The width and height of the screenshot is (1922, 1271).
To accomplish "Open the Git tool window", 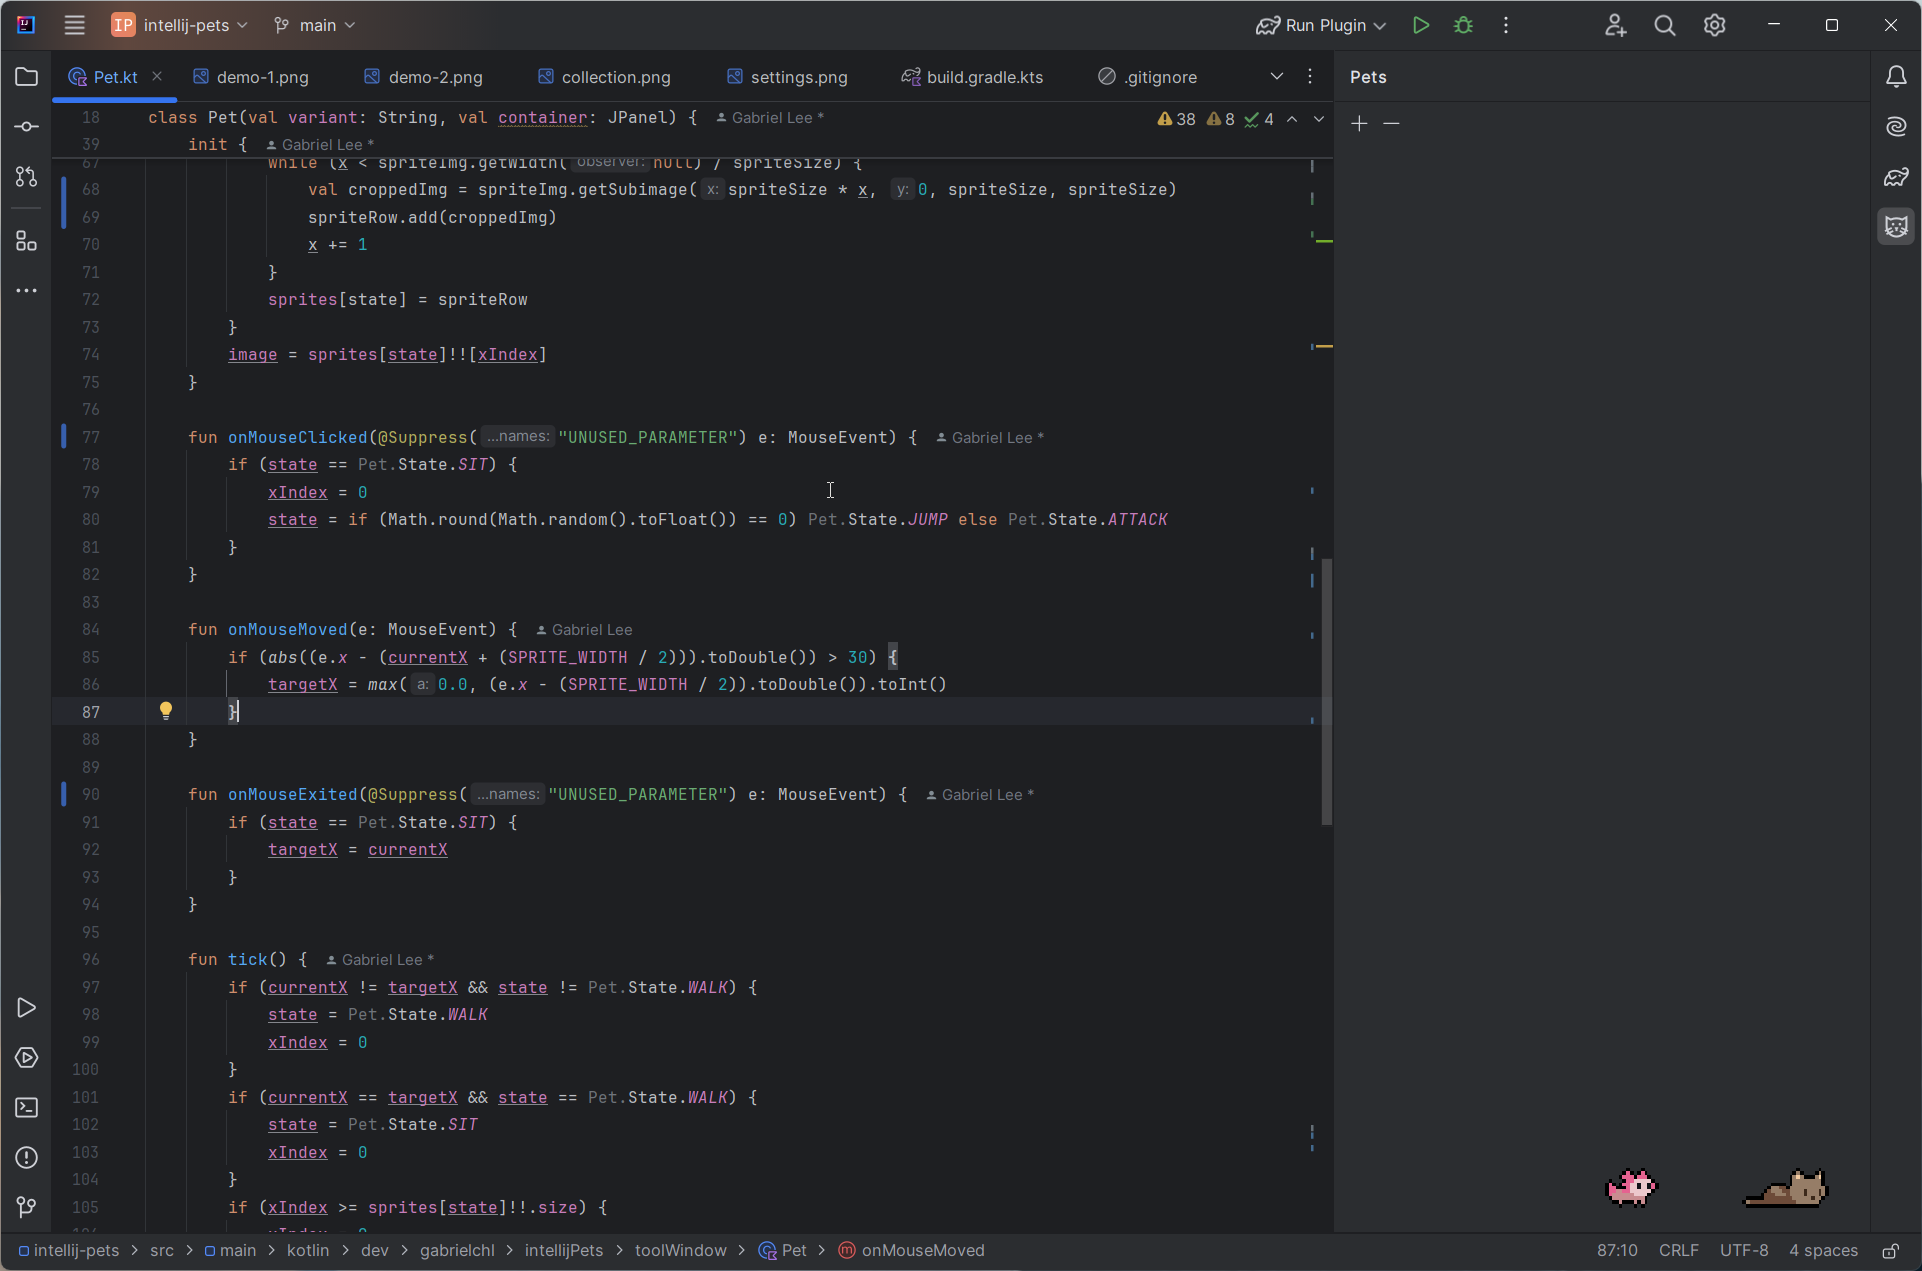I will 27,1208.
